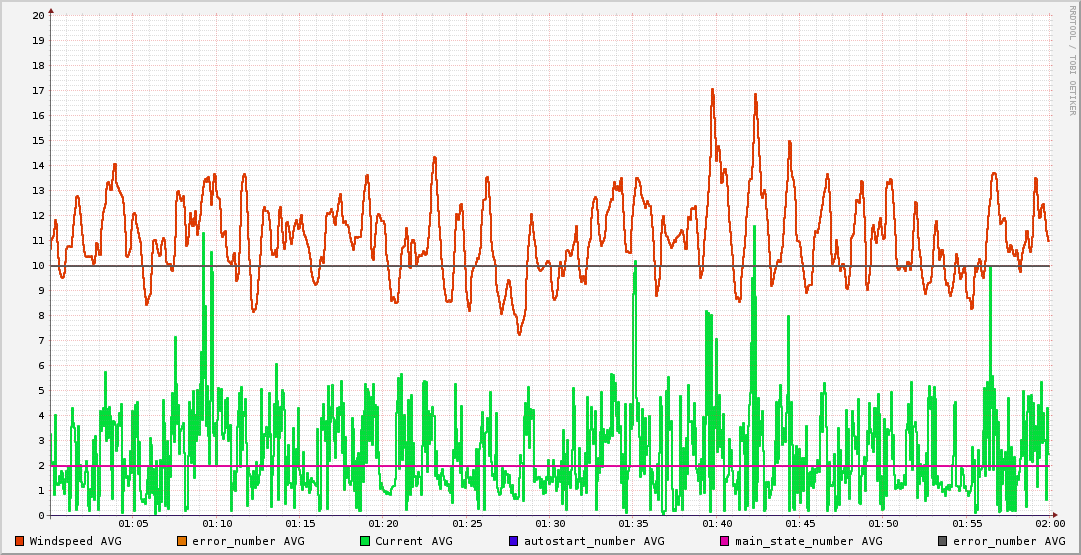Click the 01:05 time axis label
Viewport: 1081px width, 555px height.
pyautogui.click(x=133, y=524)
